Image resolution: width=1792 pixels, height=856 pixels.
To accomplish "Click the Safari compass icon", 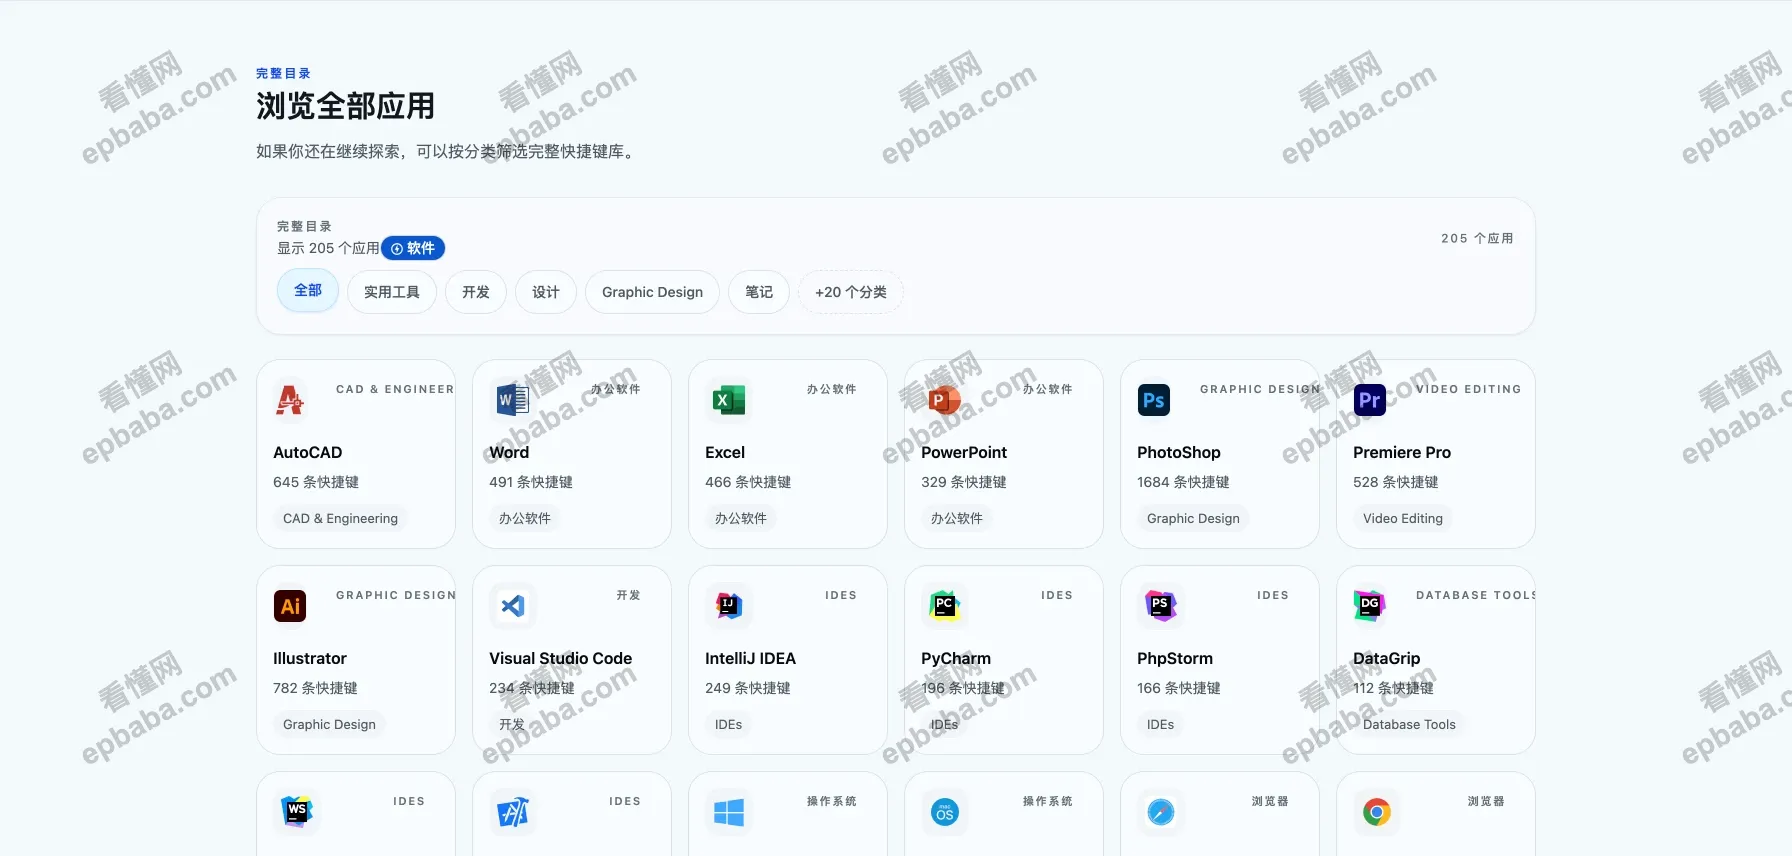I will [1161, 812].
